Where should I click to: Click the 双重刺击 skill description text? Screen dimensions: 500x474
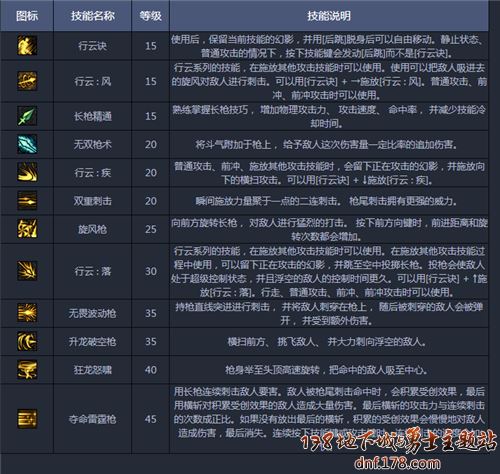(327, 201)
